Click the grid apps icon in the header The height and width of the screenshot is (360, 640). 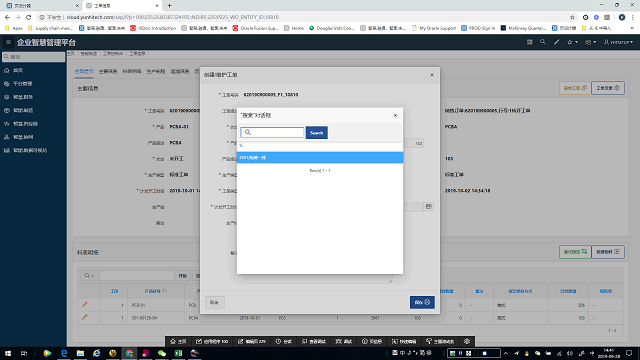coord(529,42)
